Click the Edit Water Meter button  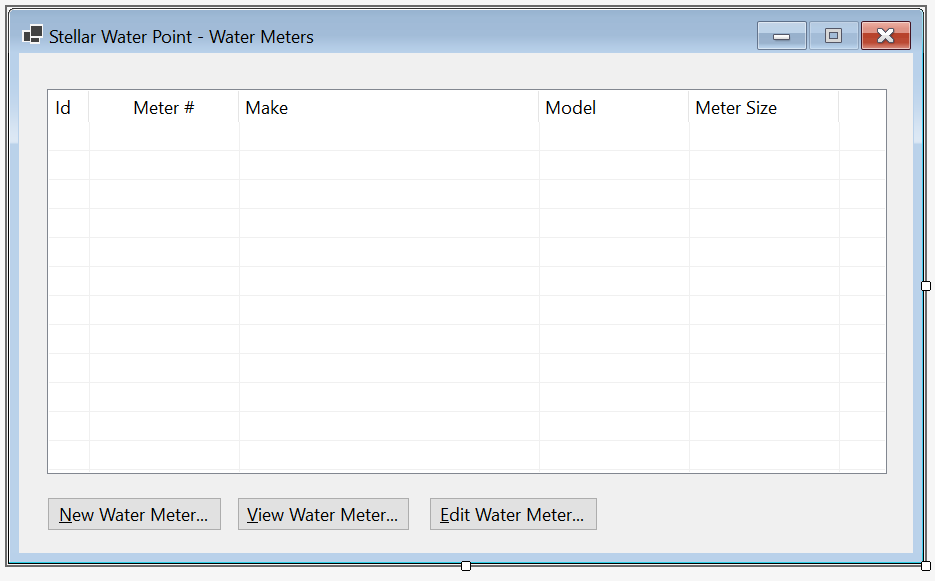coord(513,514)
